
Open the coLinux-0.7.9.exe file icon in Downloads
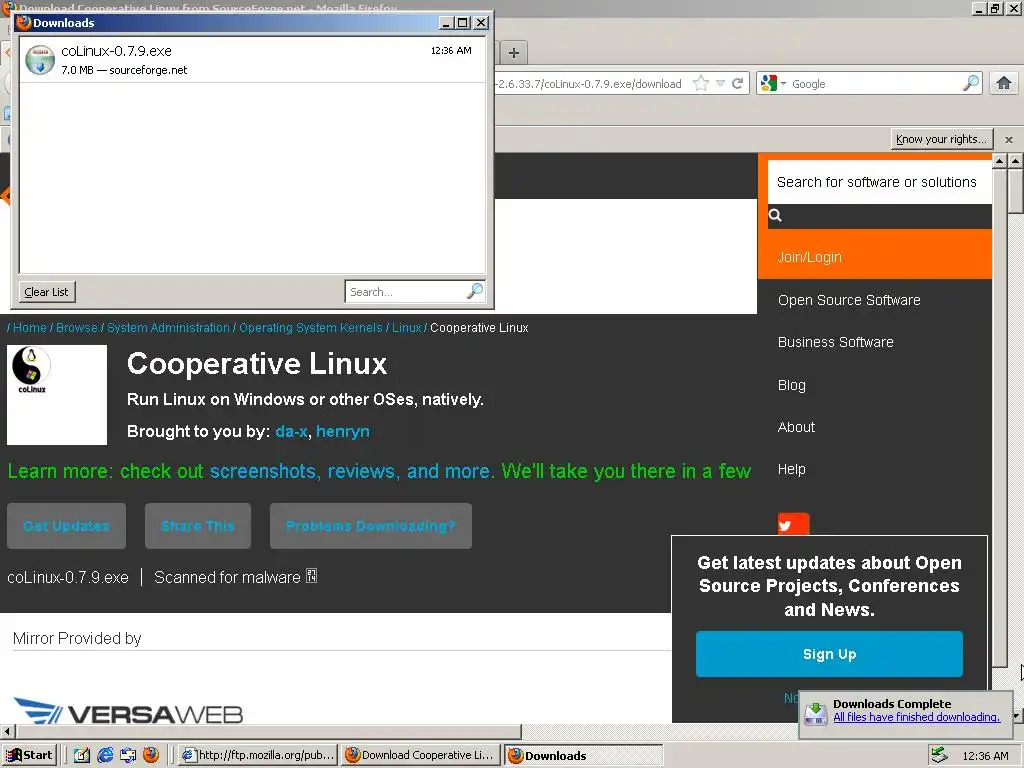(40, 60)
